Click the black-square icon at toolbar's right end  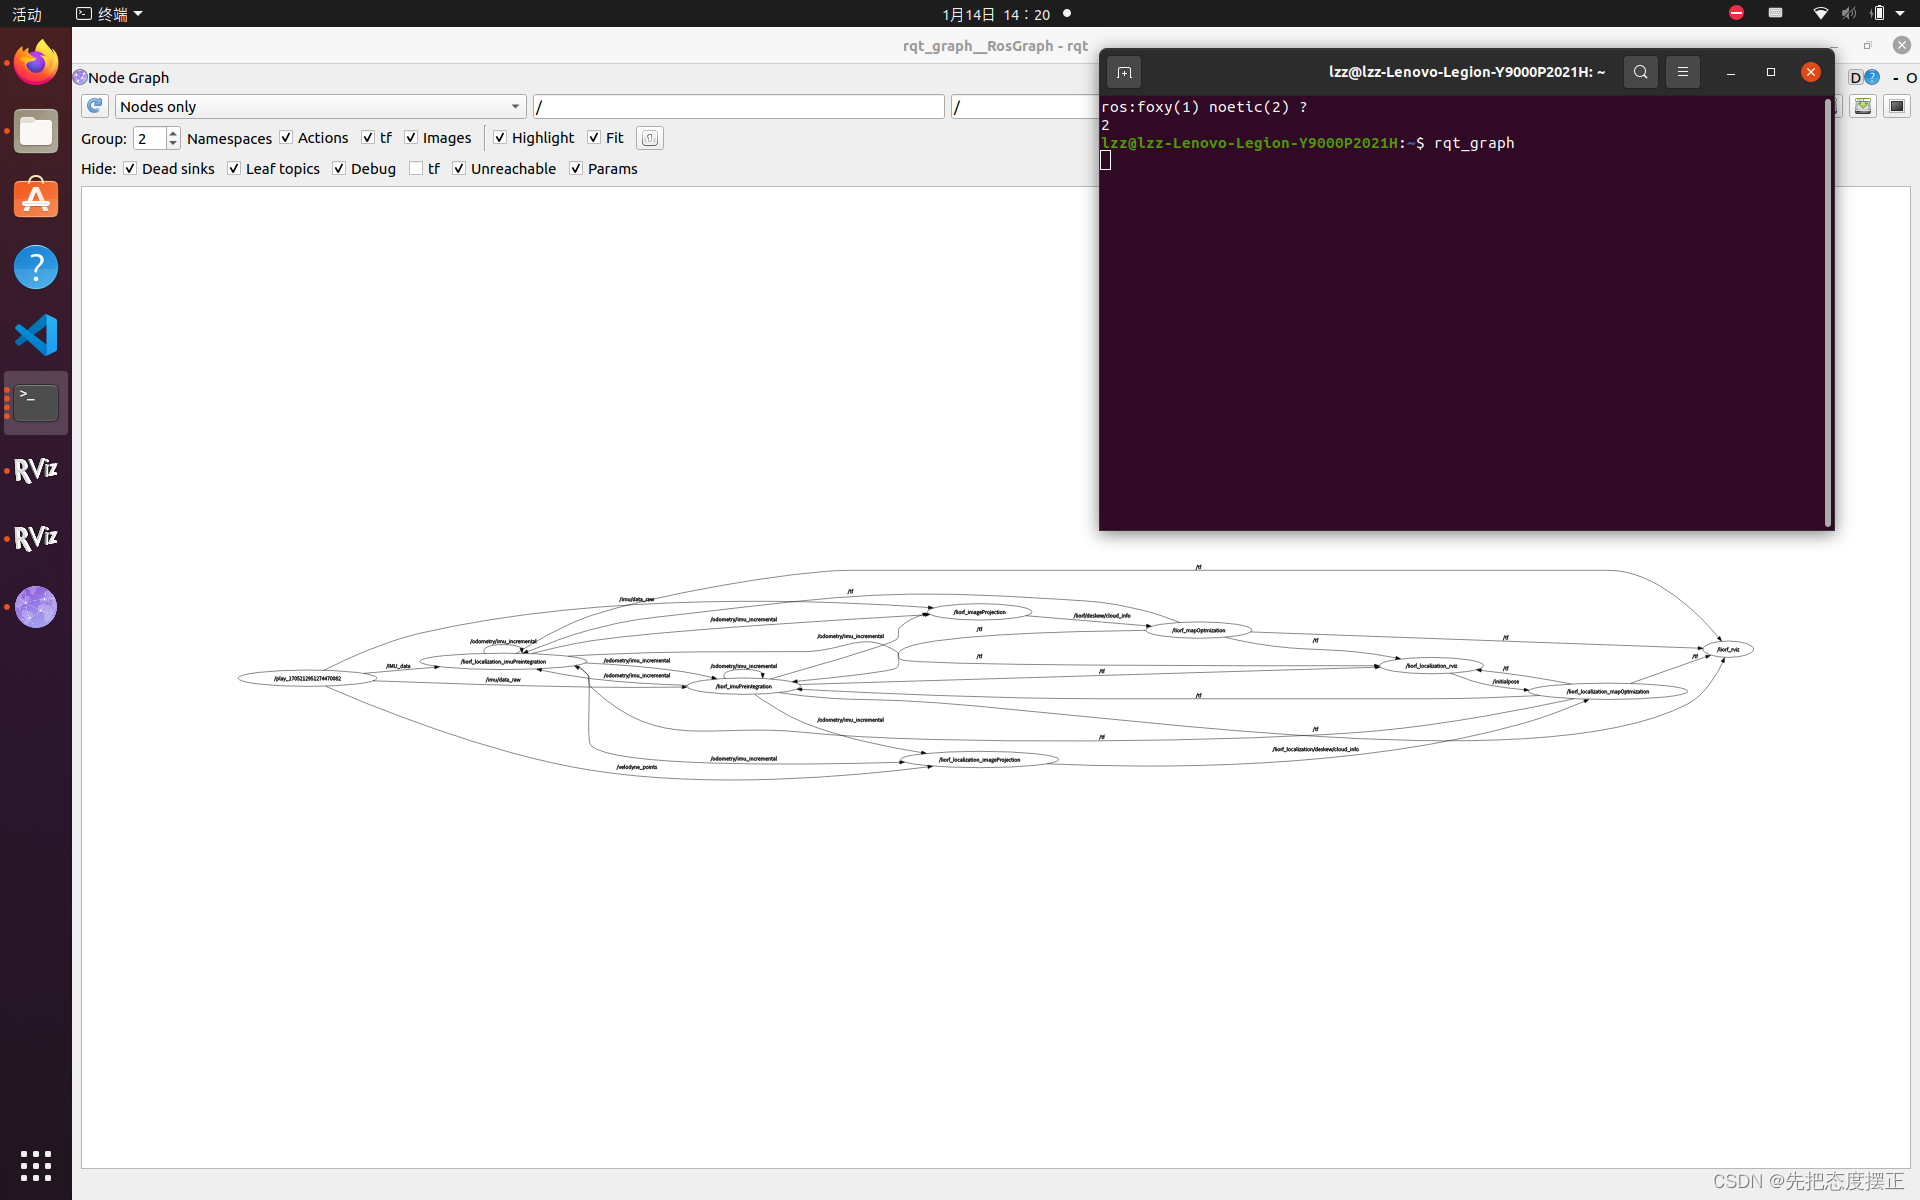tap(1896, 106)
